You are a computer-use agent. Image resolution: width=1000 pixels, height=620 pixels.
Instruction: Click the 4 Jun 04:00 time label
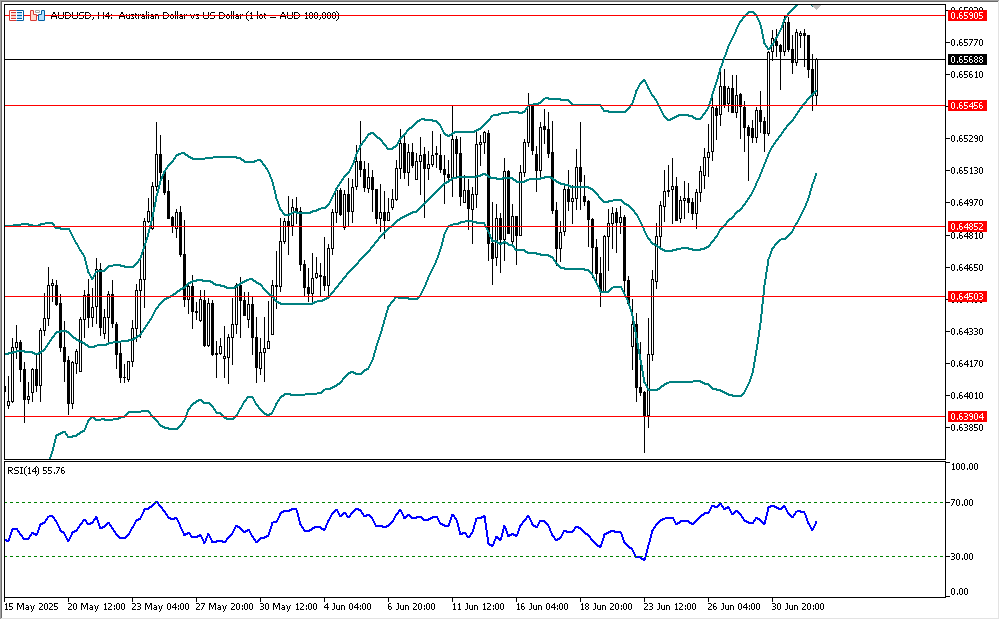coord(348,607)
